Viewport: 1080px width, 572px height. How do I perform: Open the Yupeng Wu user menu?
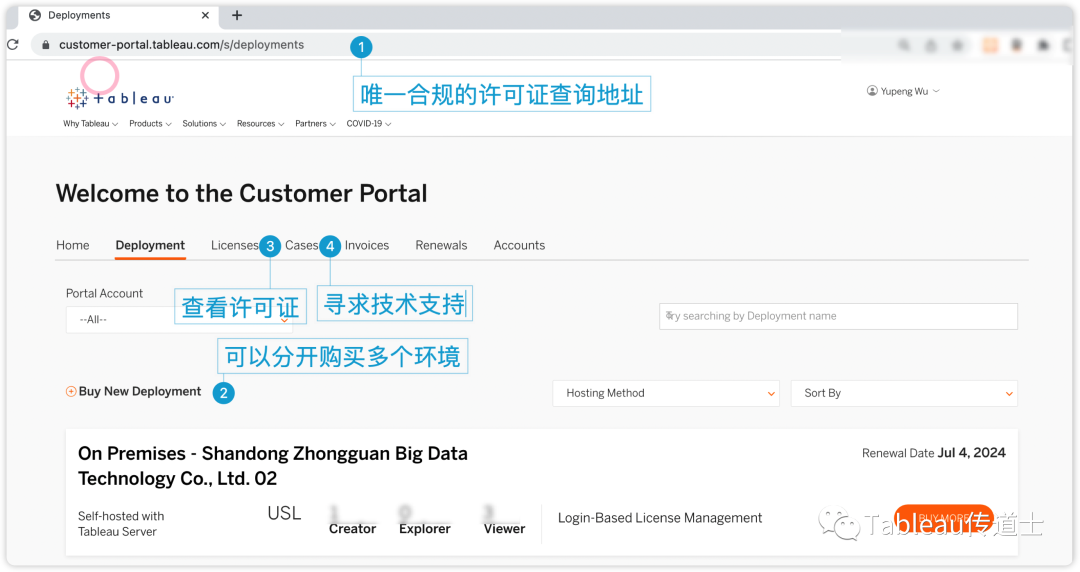(903, 91)
